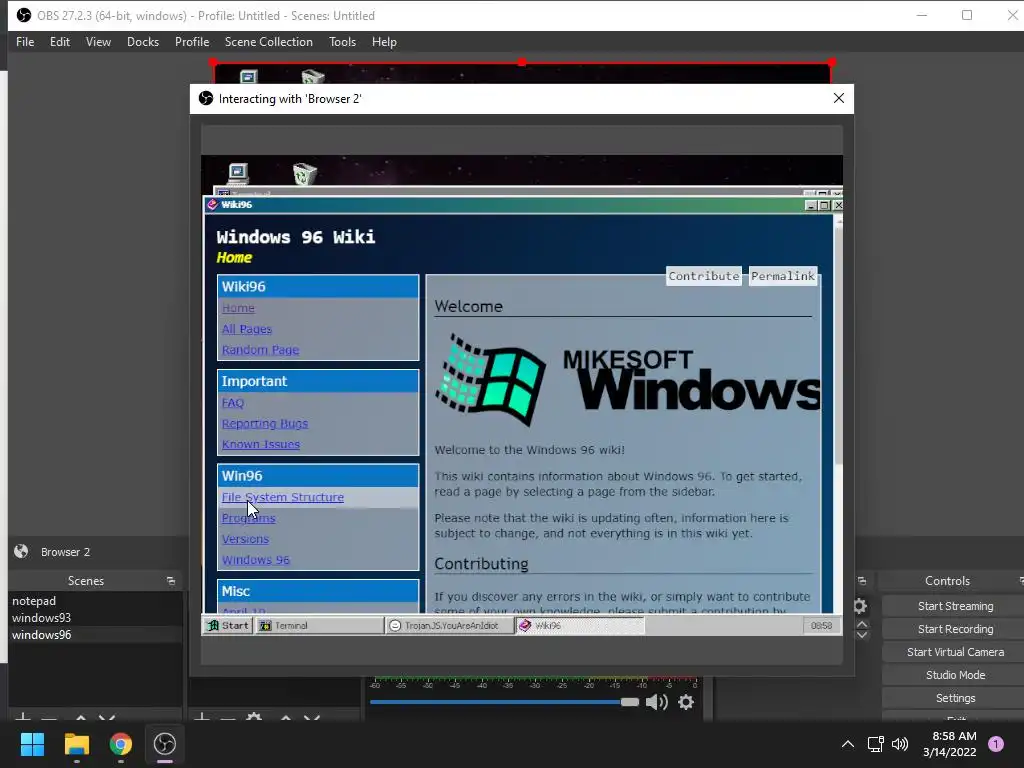Select the Wiki96 item in Windows 96 taskbar
This screenshot has width=1024, height=768.
point(580,626)
